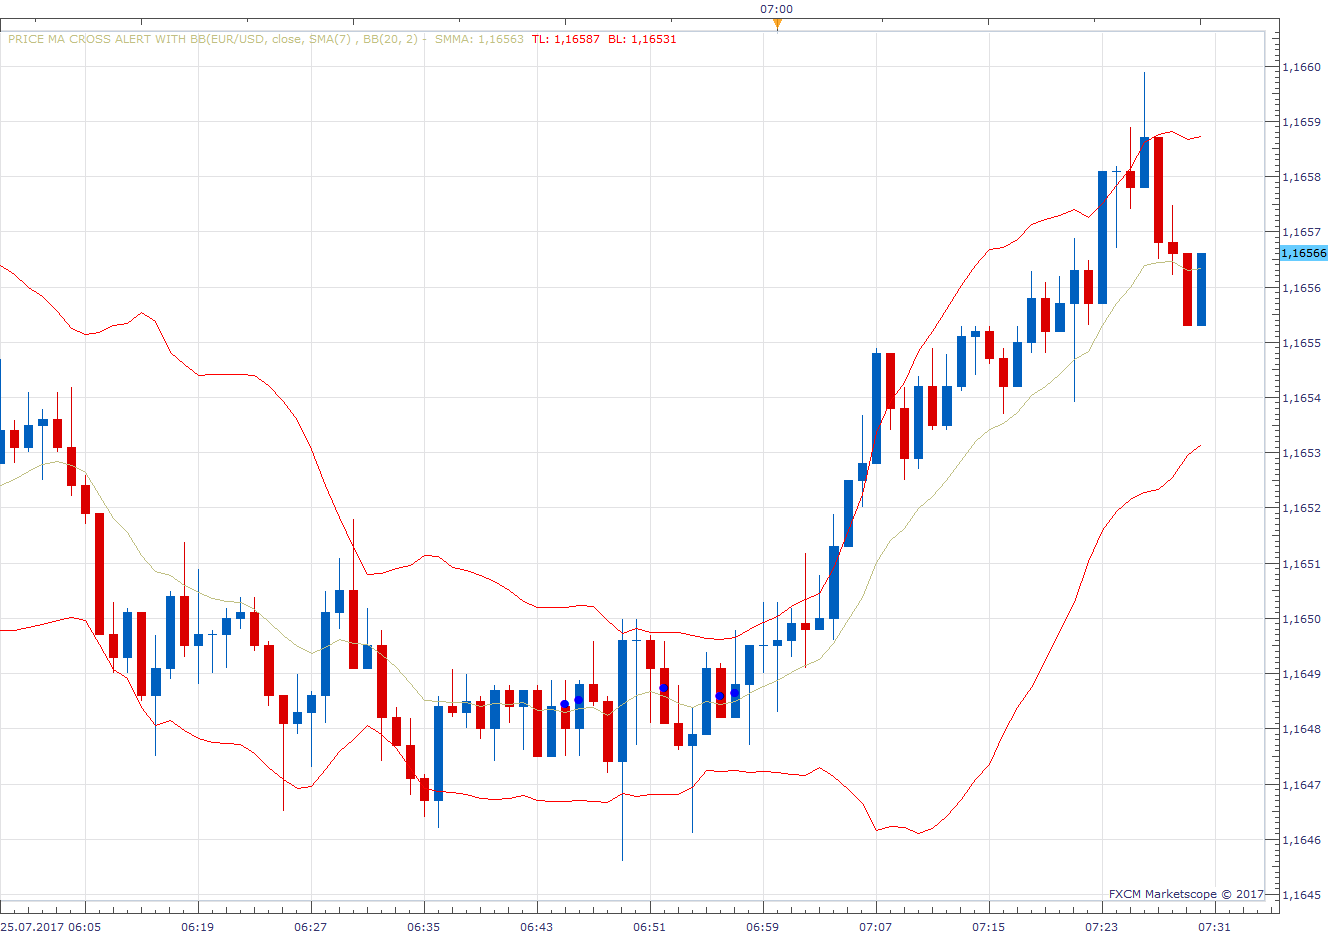The width and height of the screenshot is (1337, 939).
Task: Click the 07:15 time axis label
Action: 989,927
